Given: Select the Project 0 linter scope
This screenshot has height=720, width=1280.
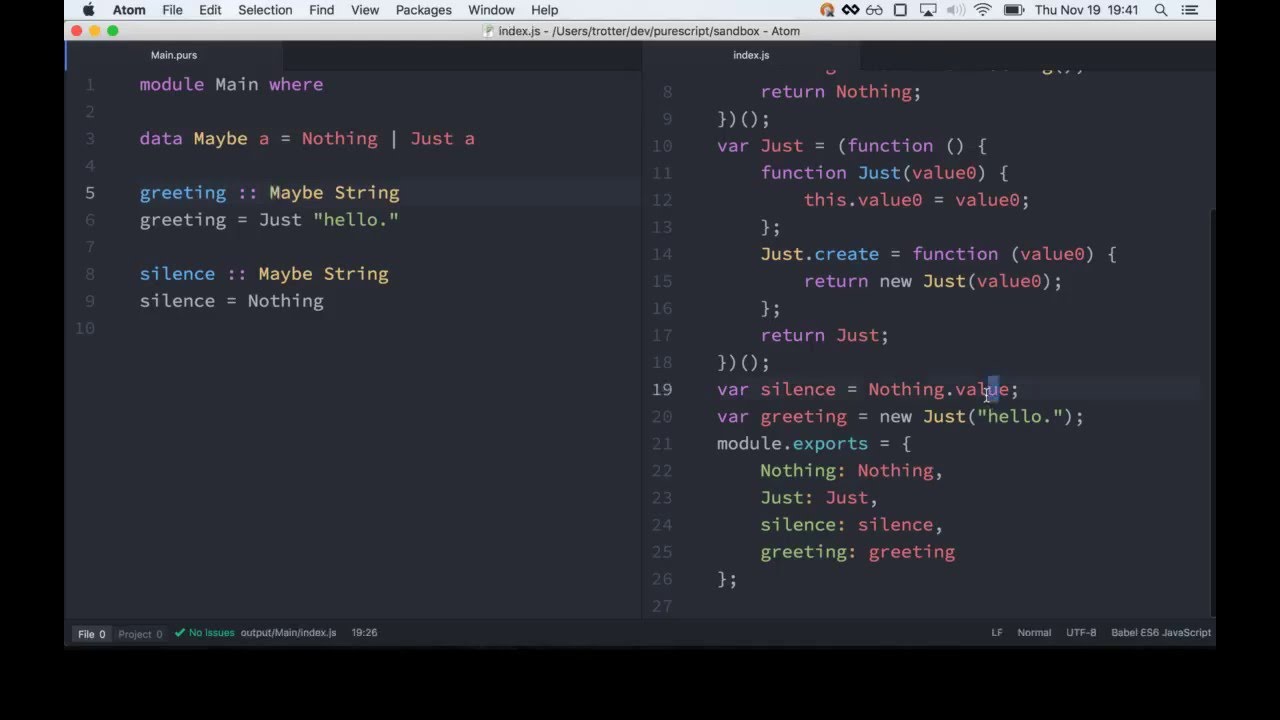Looking at the screenshot, I should coord(140,634).
